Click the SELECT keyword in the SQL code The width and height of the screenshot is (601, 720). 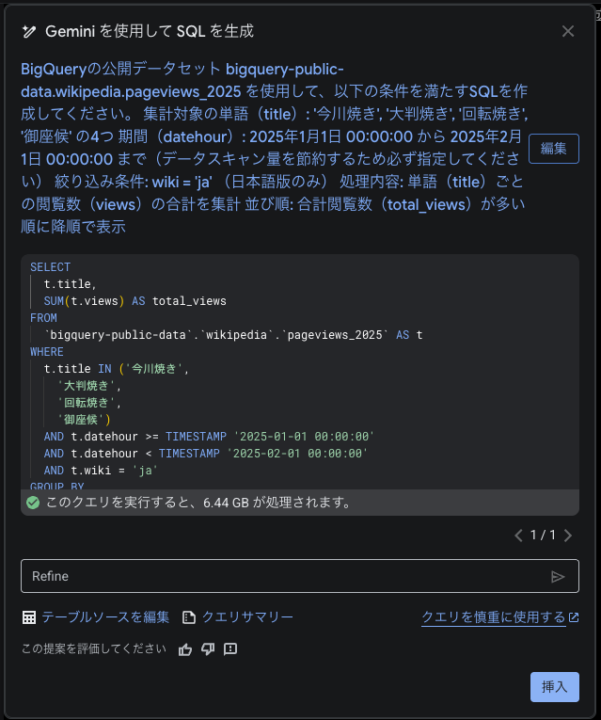51,267
